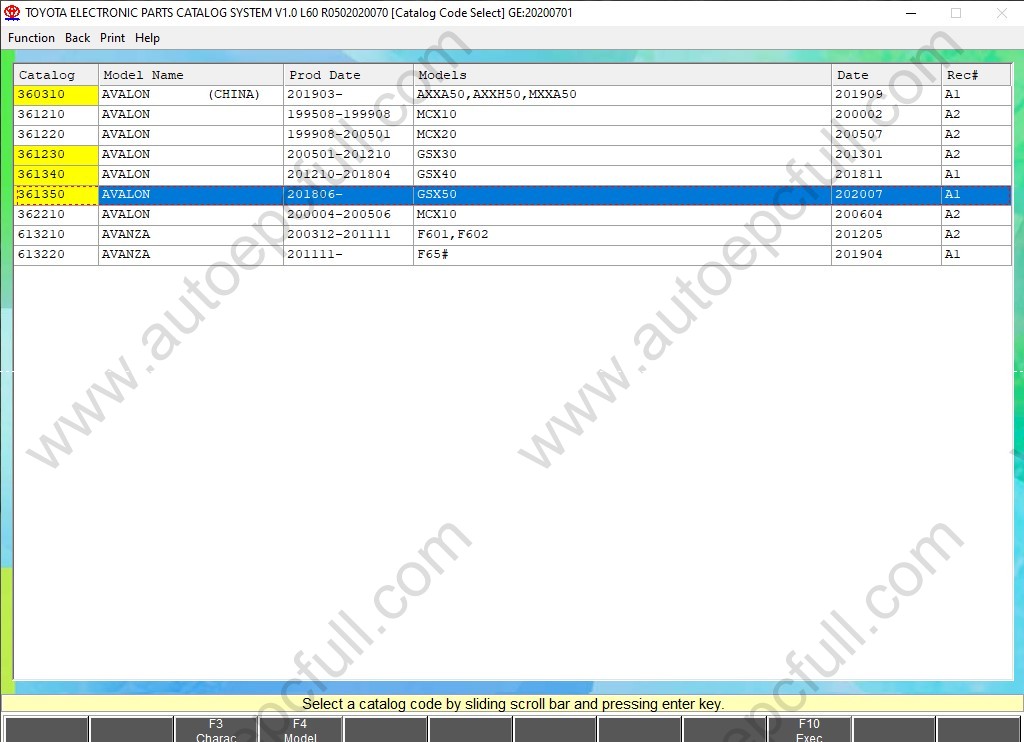Click Rec# A2 in row 361230
Image resolution: width=1024 pixels, height=742 pixels.
pyautogui.click(x=976, y=155)
